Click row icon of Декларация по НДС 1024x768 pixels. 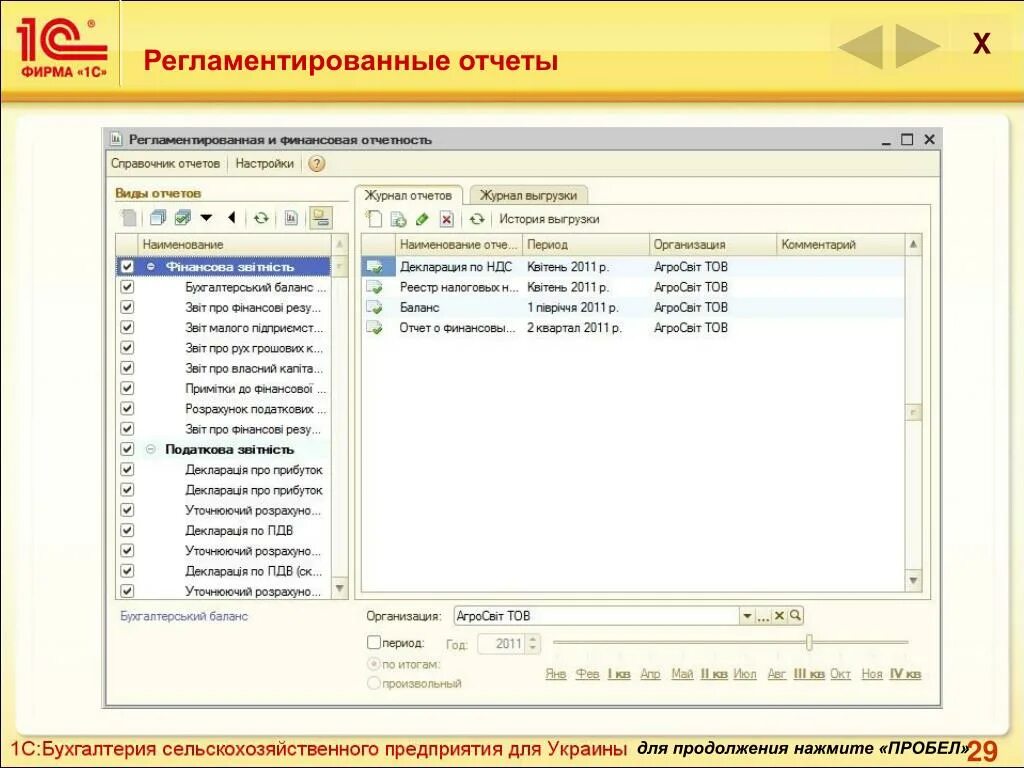376,266
